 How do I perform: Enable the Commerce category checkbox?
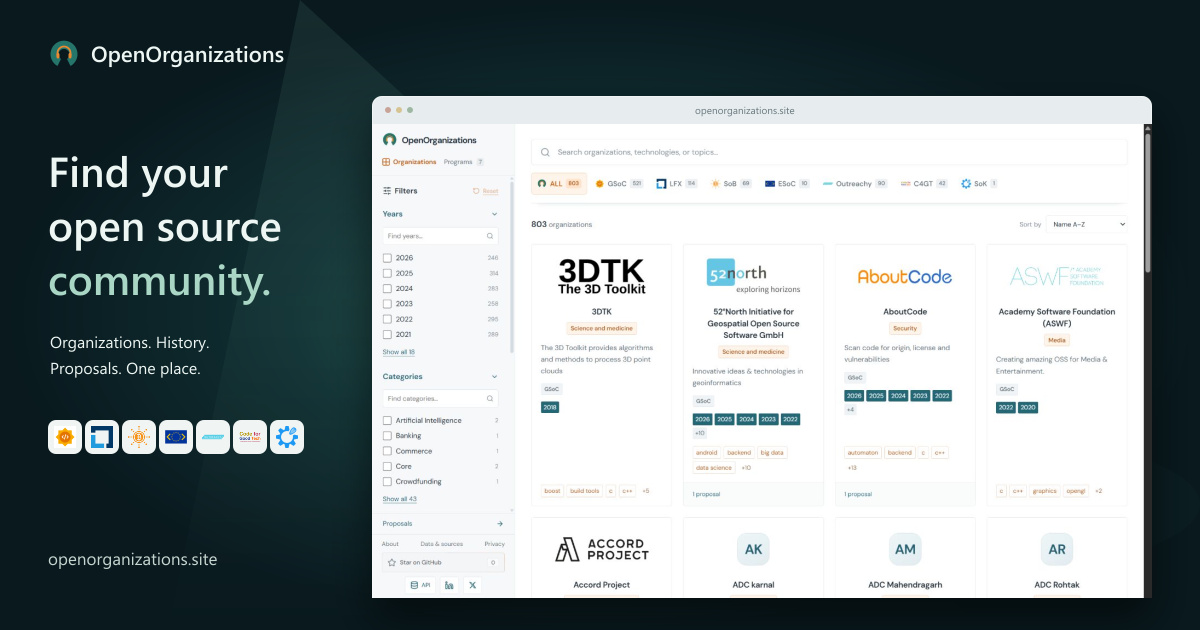tap(387, 451)
